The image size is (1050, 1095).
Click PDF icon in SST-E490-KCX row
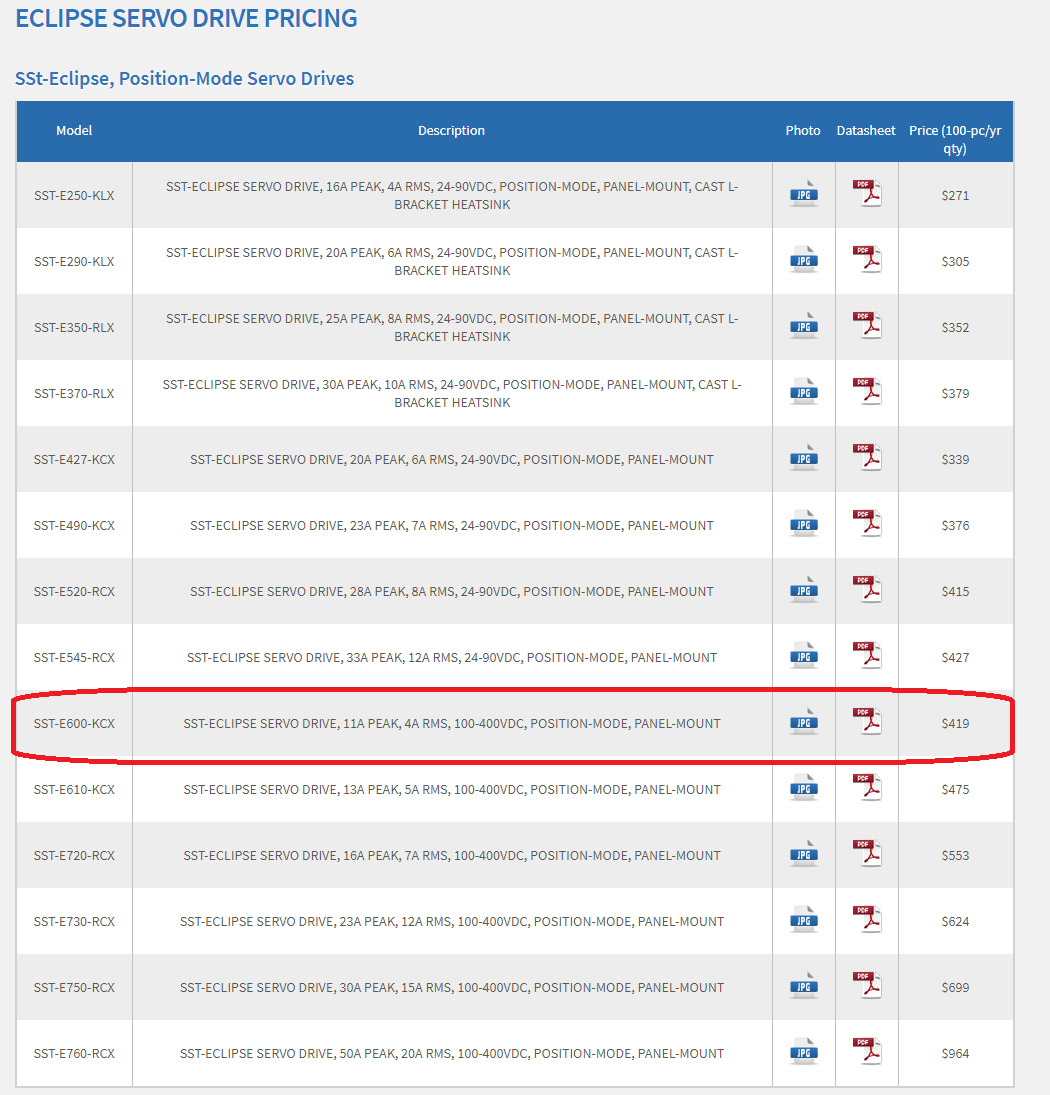tap(867, 523)
